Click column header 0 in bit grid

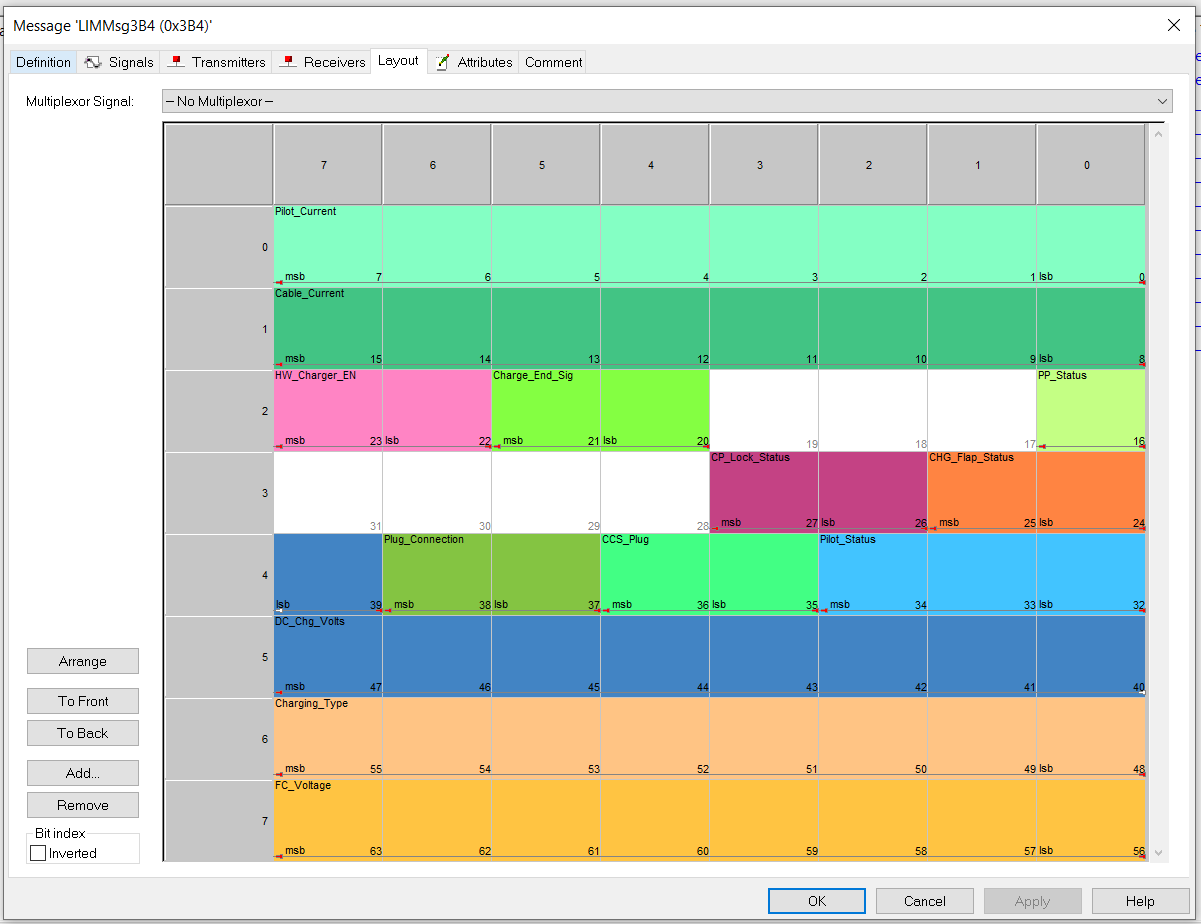coord(1091,165)
